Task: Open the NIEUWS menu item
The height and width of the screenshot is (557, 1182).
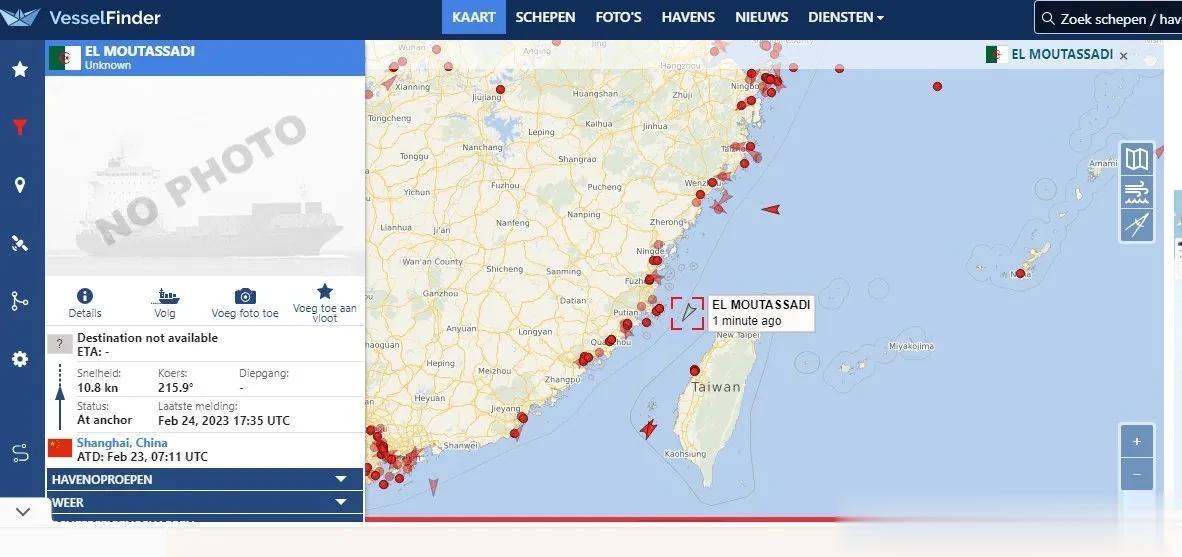Action: 761,17
